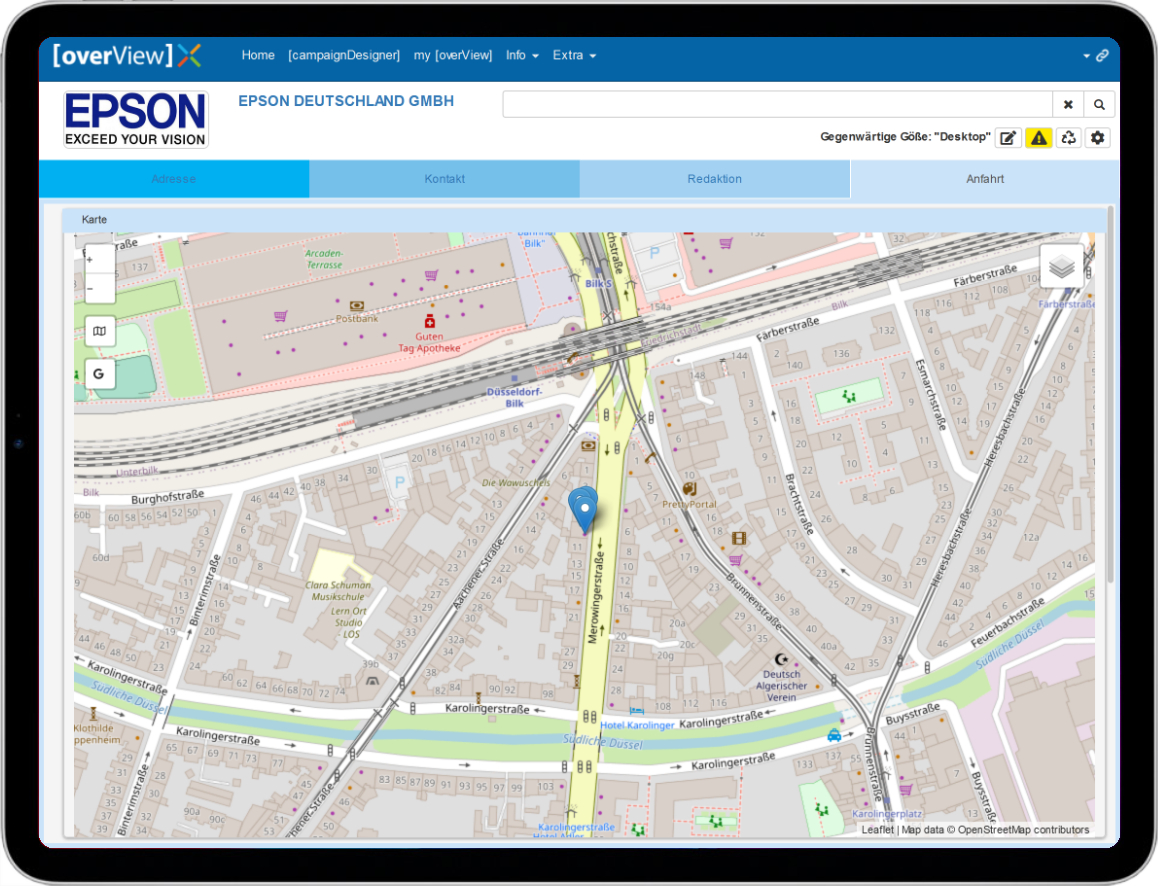Expand the Extra dropdown menu

point(574,55)
